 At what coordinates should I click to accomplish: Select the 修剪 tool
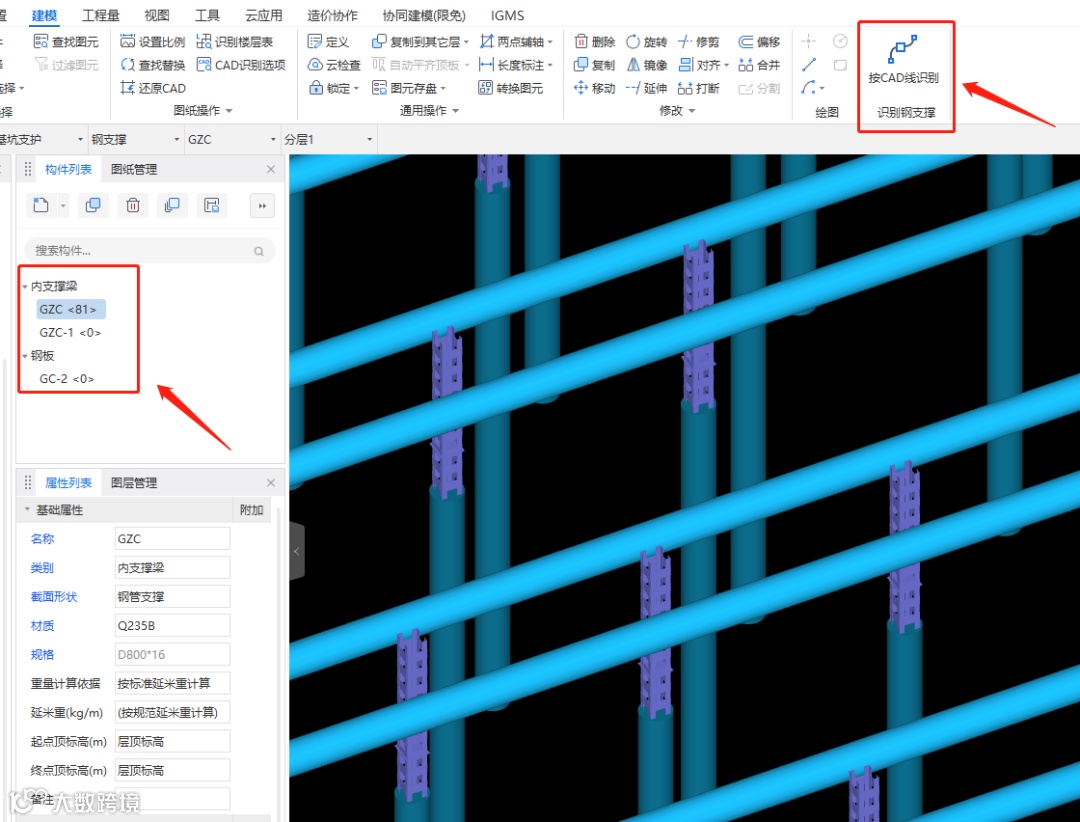click(698, 41)
